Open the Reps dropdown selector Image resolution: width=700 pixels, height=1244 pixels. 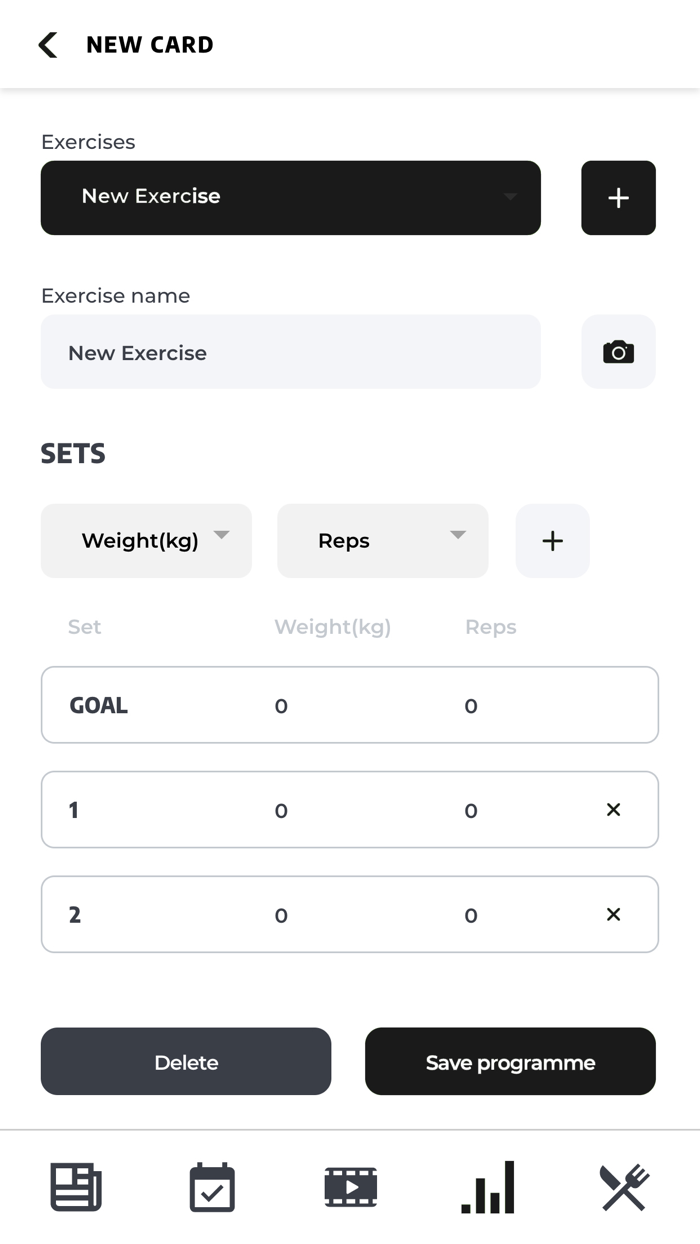click(382, 541)
